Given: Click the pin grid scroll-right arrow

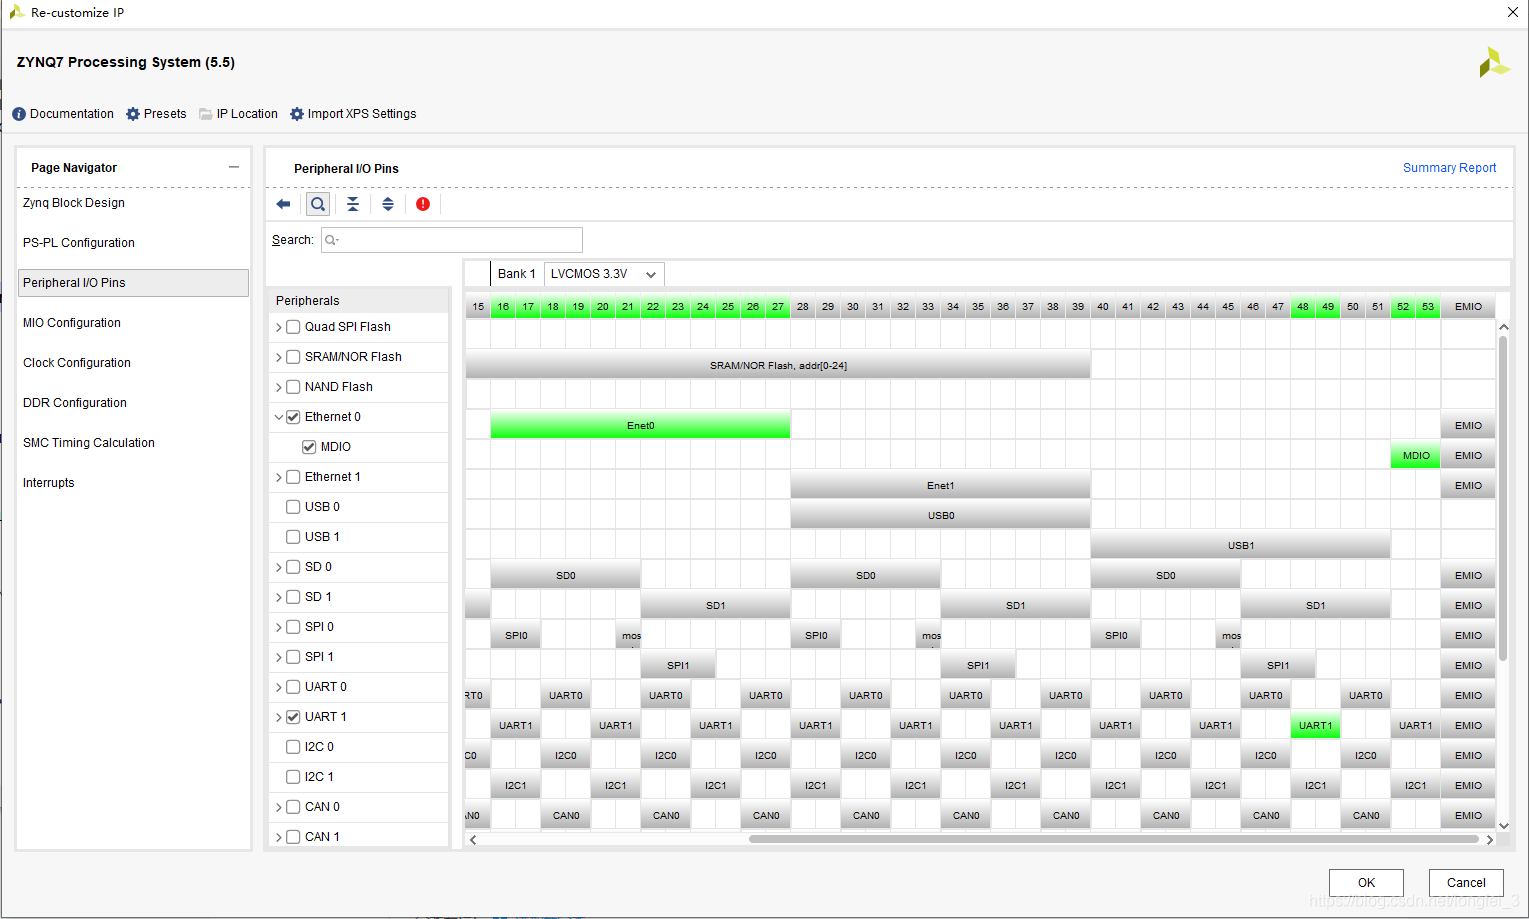Looking at the screenshot, I should click(x=1490, y=840).
